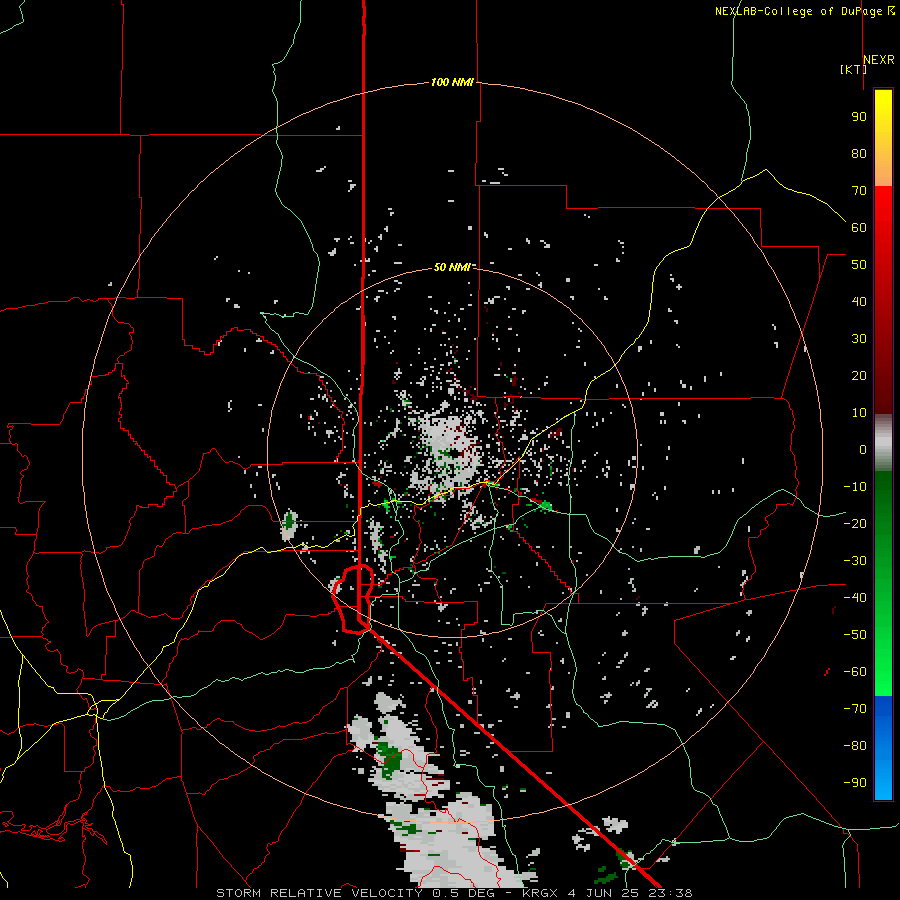Click the -70 scale value
900x900 pixels.
[x=855, y=708]
